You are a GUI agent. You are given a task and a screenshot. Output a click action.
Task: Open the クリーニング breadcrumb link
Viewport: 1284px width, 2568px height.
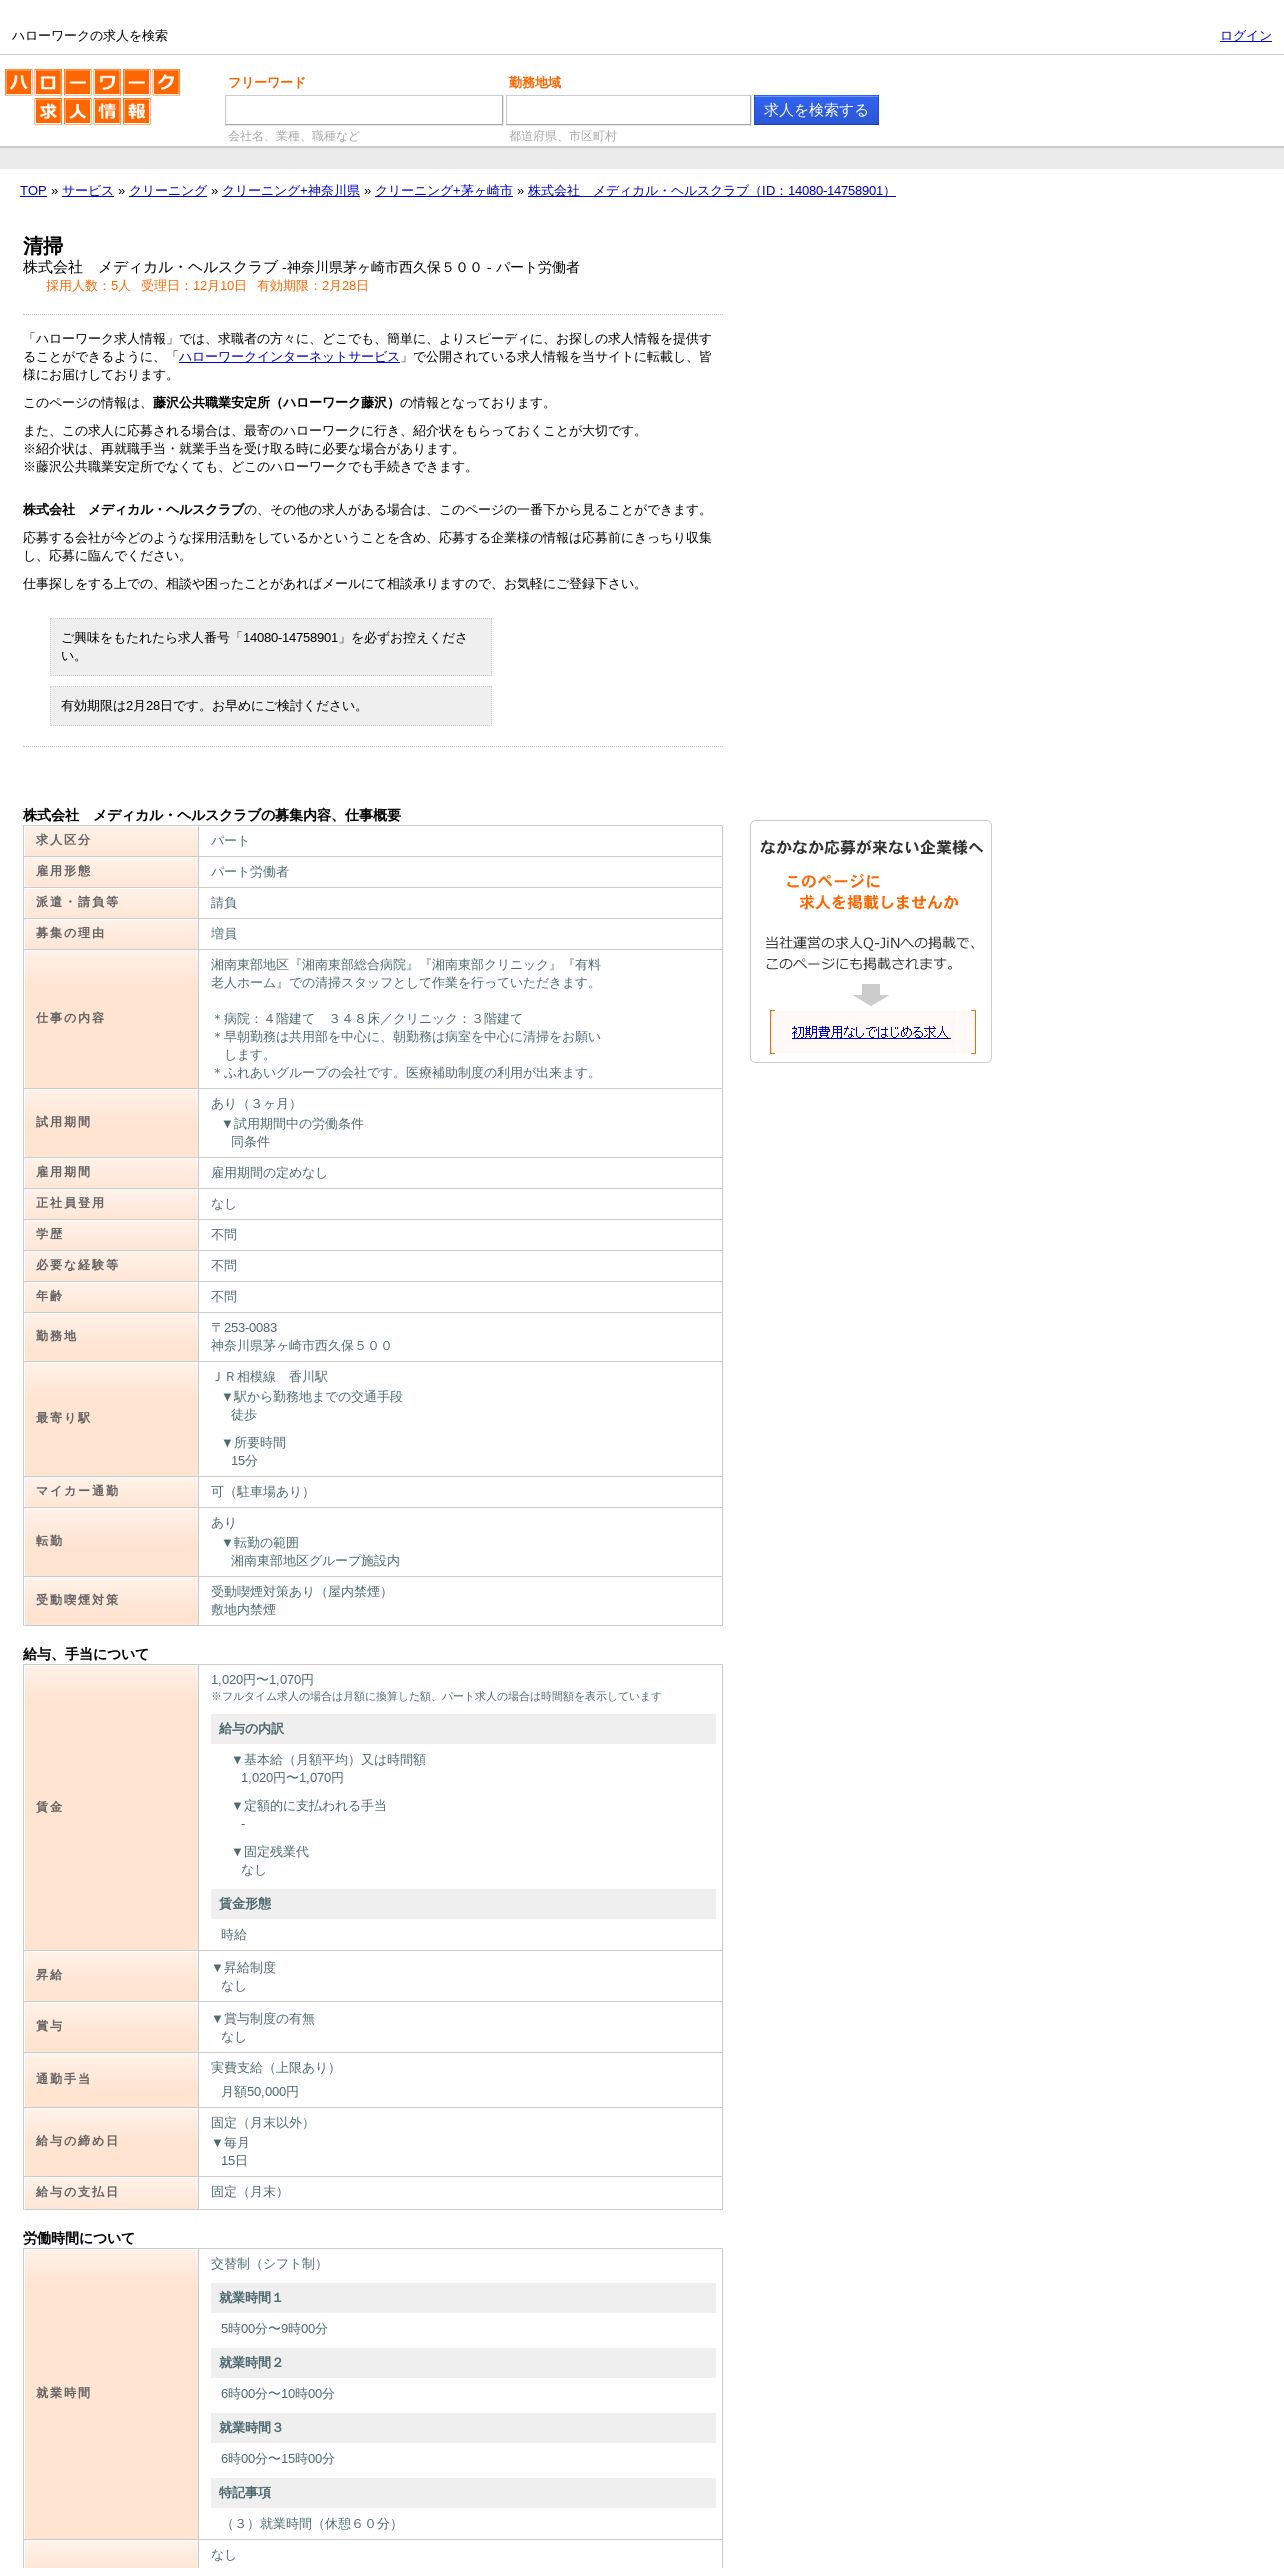(168, 191)
